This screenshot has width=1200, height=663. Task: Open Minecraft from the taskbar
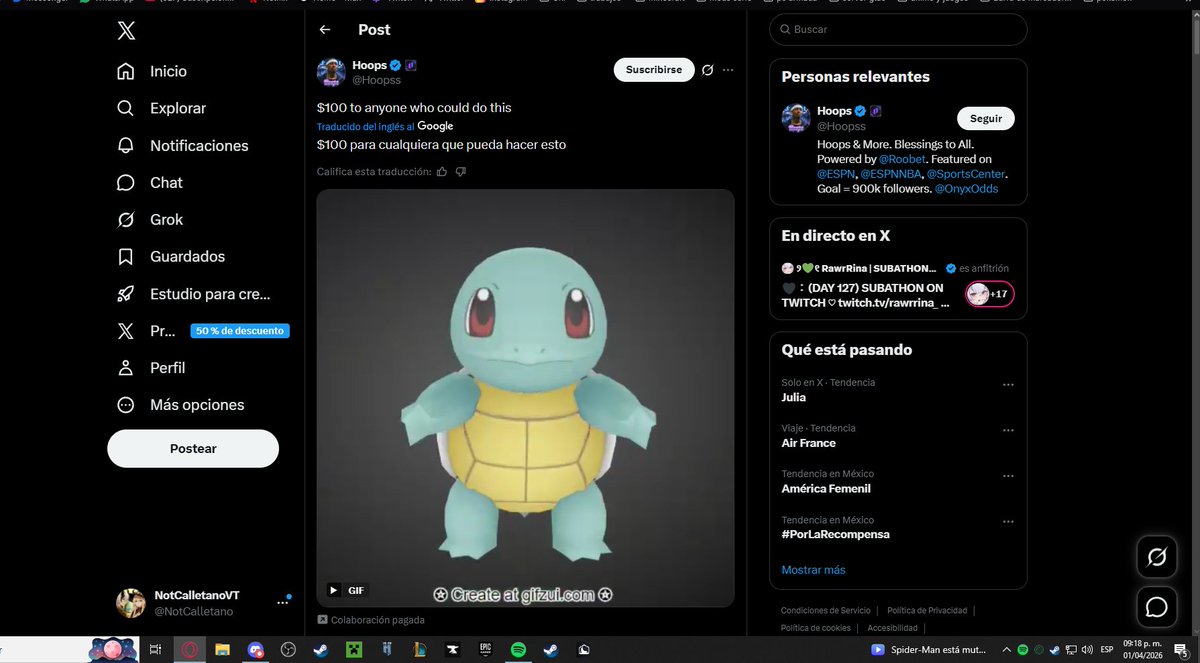[x=353, y=650]
